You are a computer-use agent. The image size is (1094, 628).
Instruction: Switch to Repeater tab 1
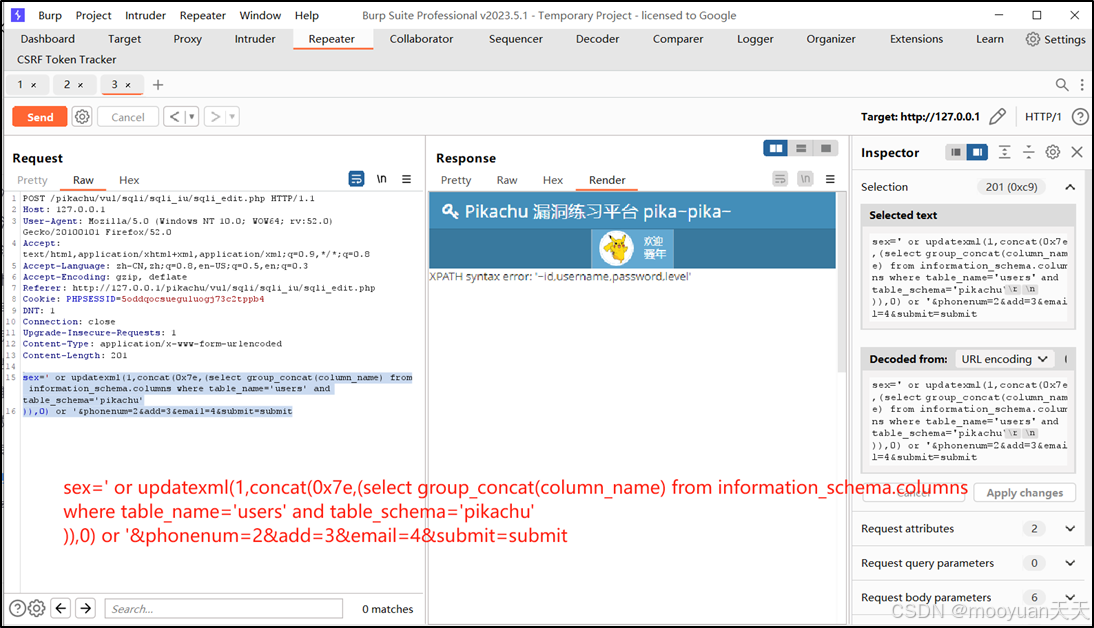pyautogui.click(x=20, y=84)
